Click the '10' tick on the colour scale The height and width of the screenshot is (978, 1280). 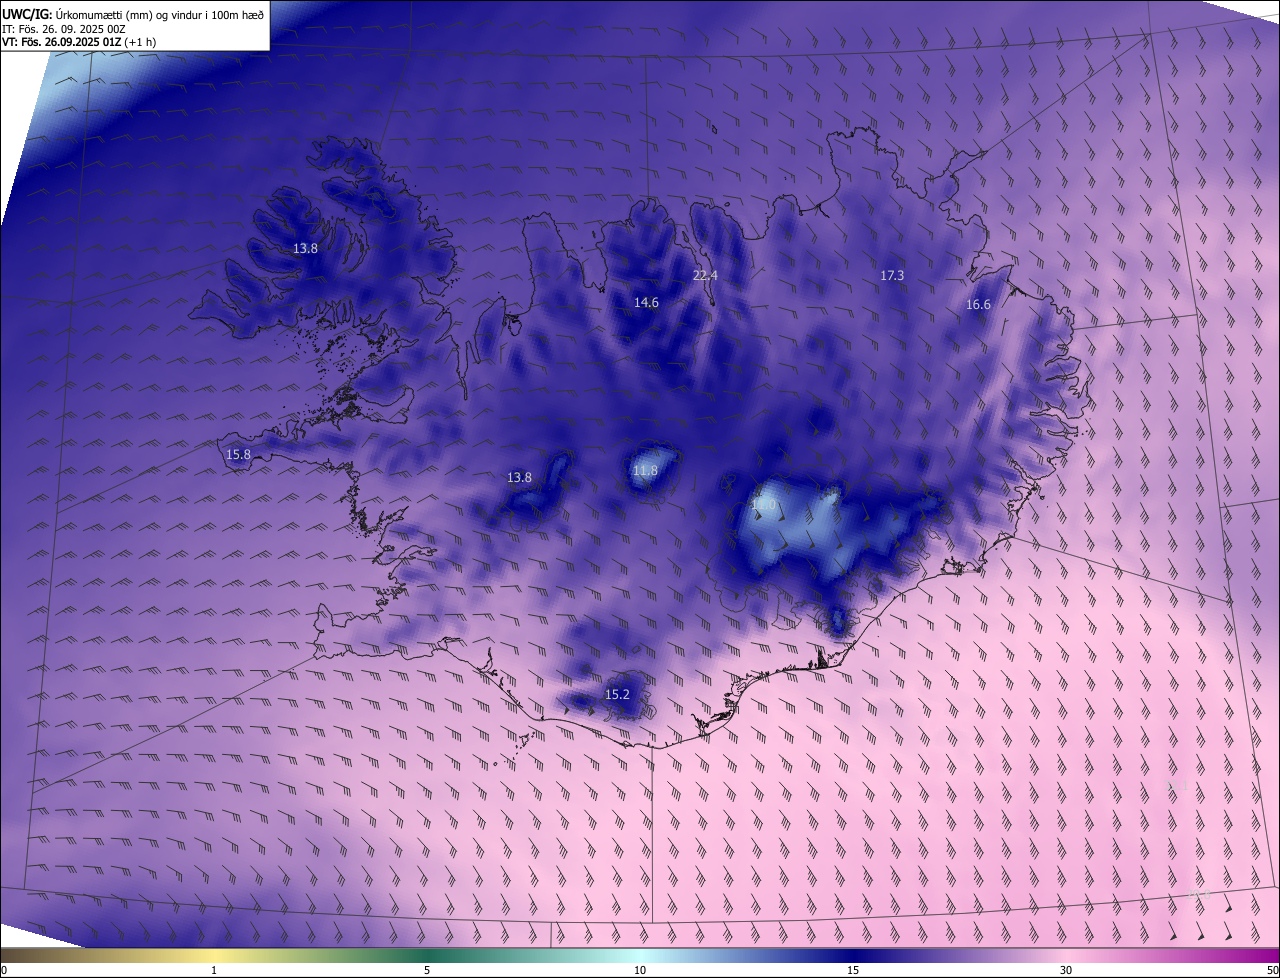click(640, 970)
